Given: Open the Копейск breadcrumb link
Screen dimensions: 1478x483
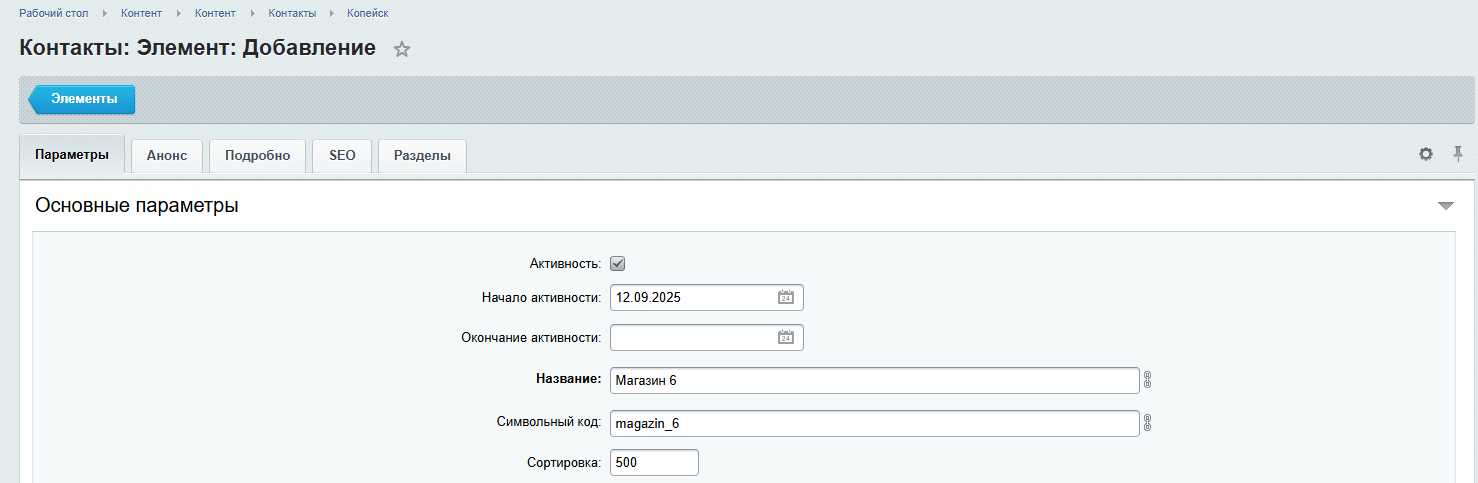Looking at the screenshot, I should click(x=367, y=13).
